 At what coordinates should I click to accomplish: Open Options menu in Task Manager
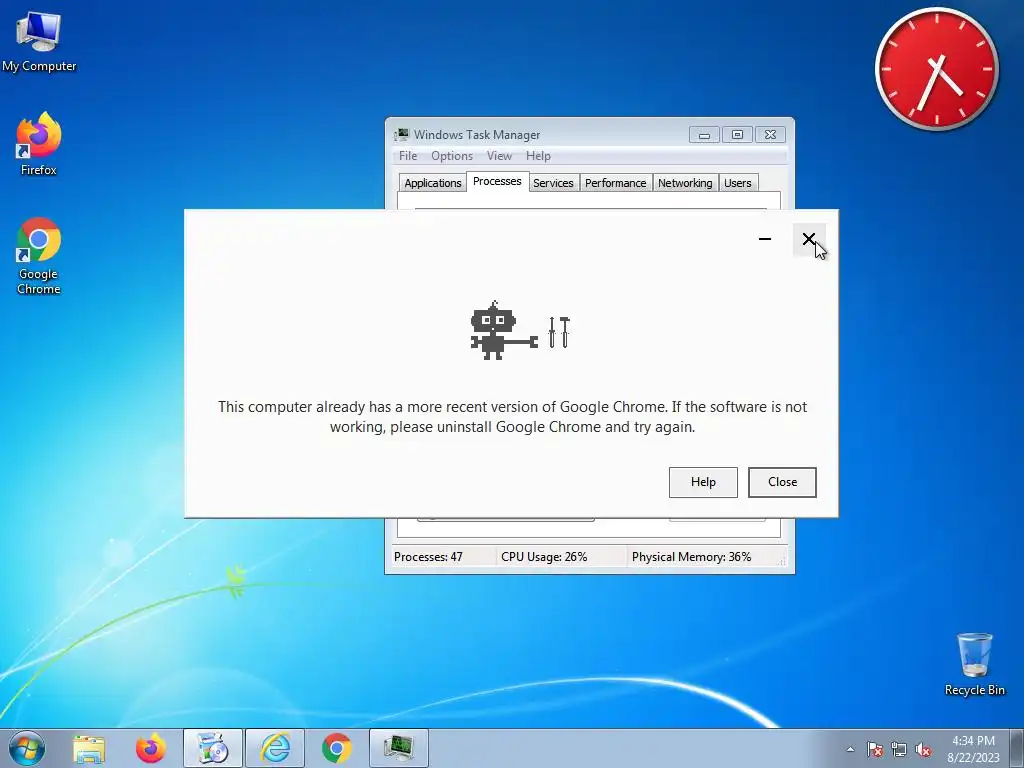452,155
